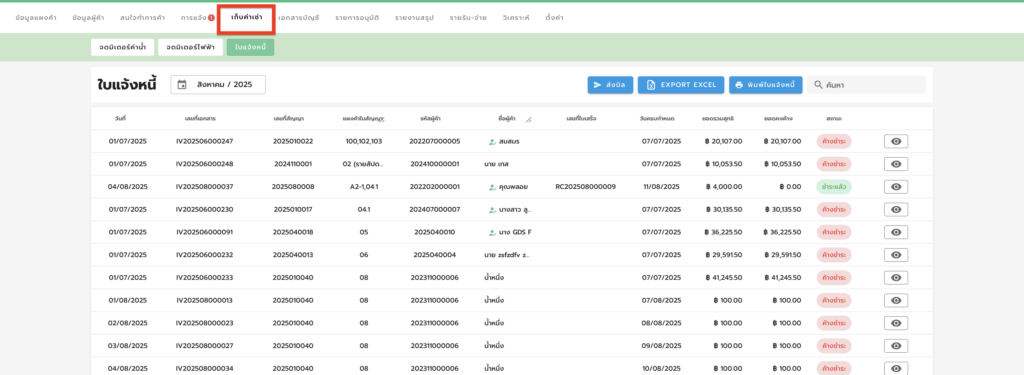The width and height of the screenshot is (1024, 375).
Task: Click vendor code 202207000005
Action: (x=434, y=141)
